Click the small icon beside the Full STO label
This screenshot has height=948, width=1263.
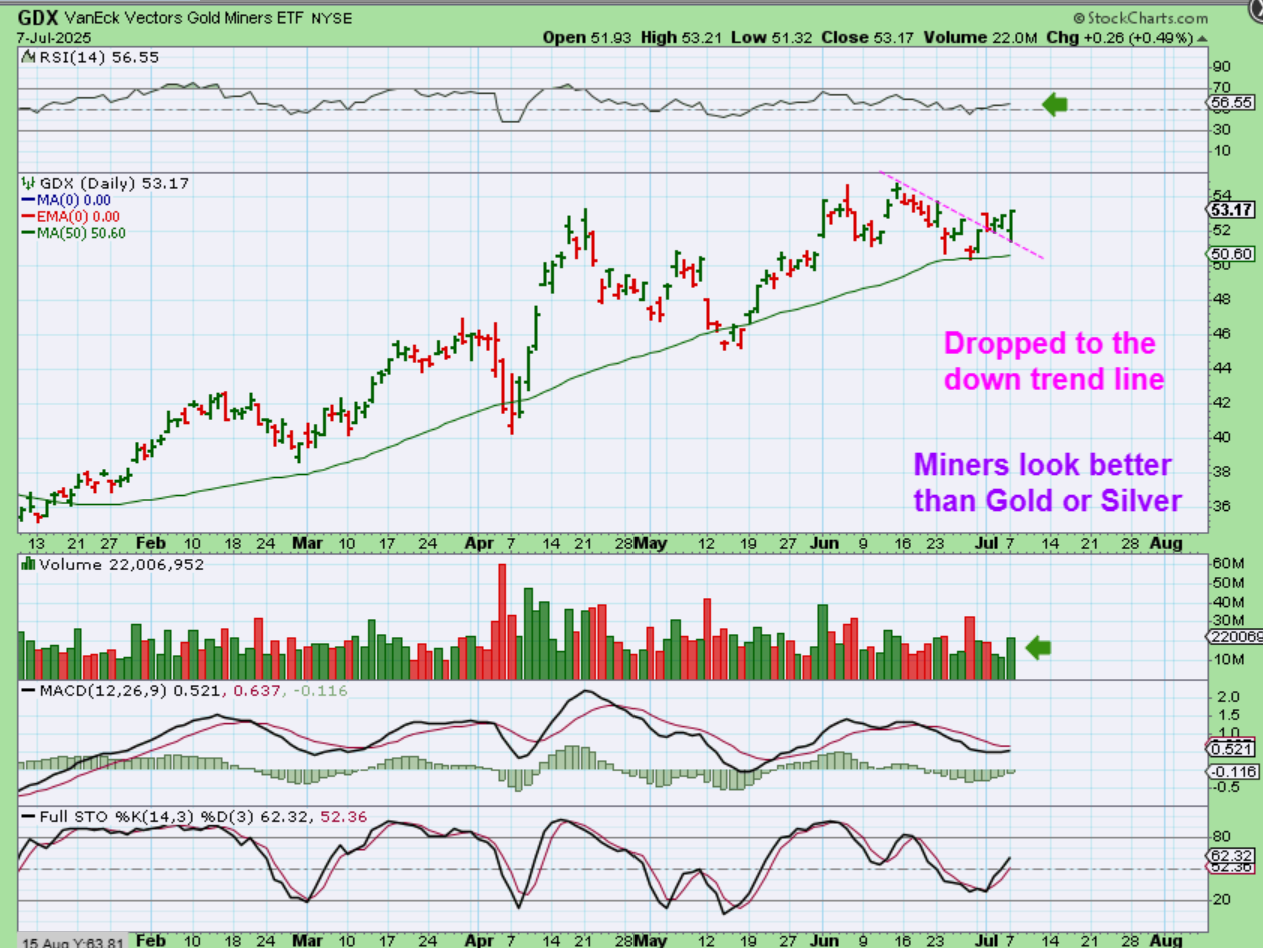26,817
